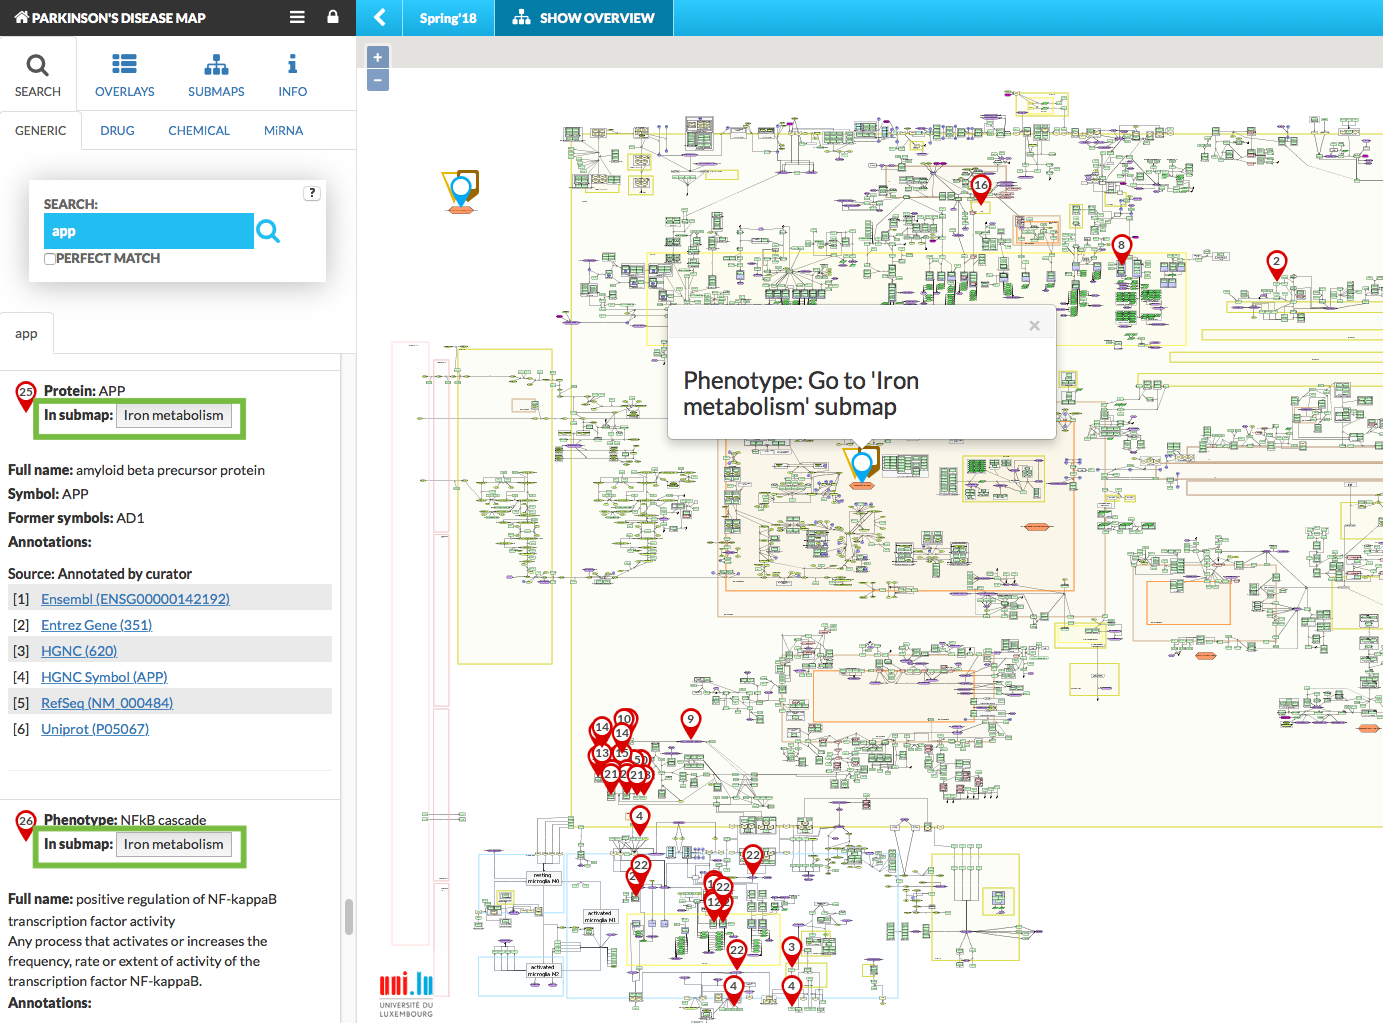This screenshot has height=1023, width=1383.
Task: Select the MiRNA search tab
Action: pos(283,131)
